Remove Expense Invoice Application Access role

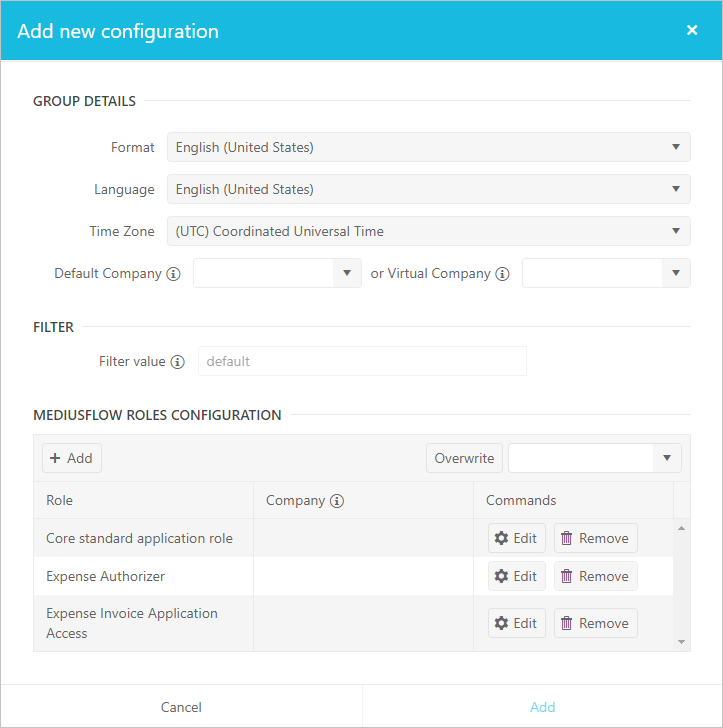point(595,623)
